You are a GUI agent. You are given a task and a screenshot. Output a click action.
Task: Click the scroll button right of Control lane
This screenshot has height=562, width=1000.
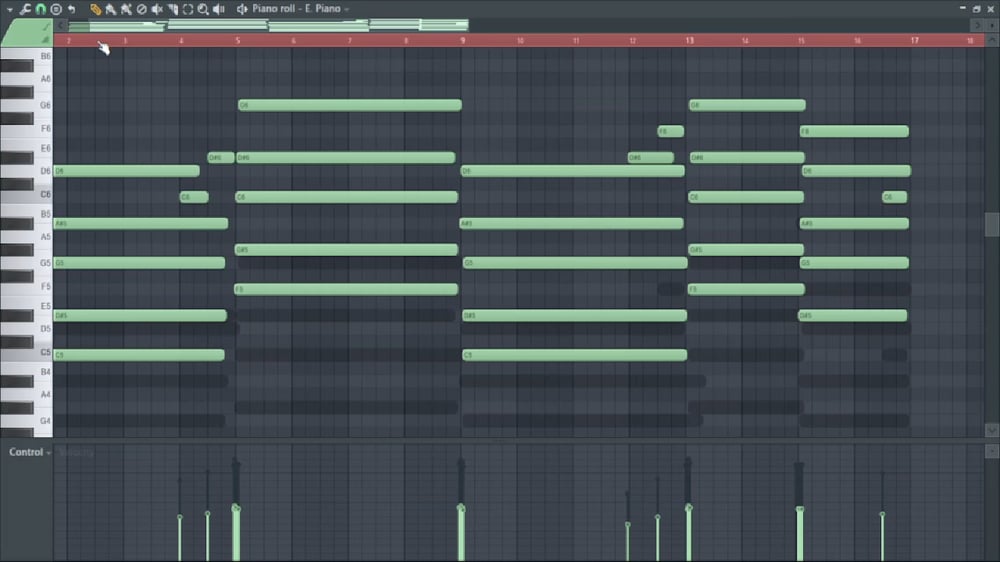pyautogui.click(x=992, y=452)
